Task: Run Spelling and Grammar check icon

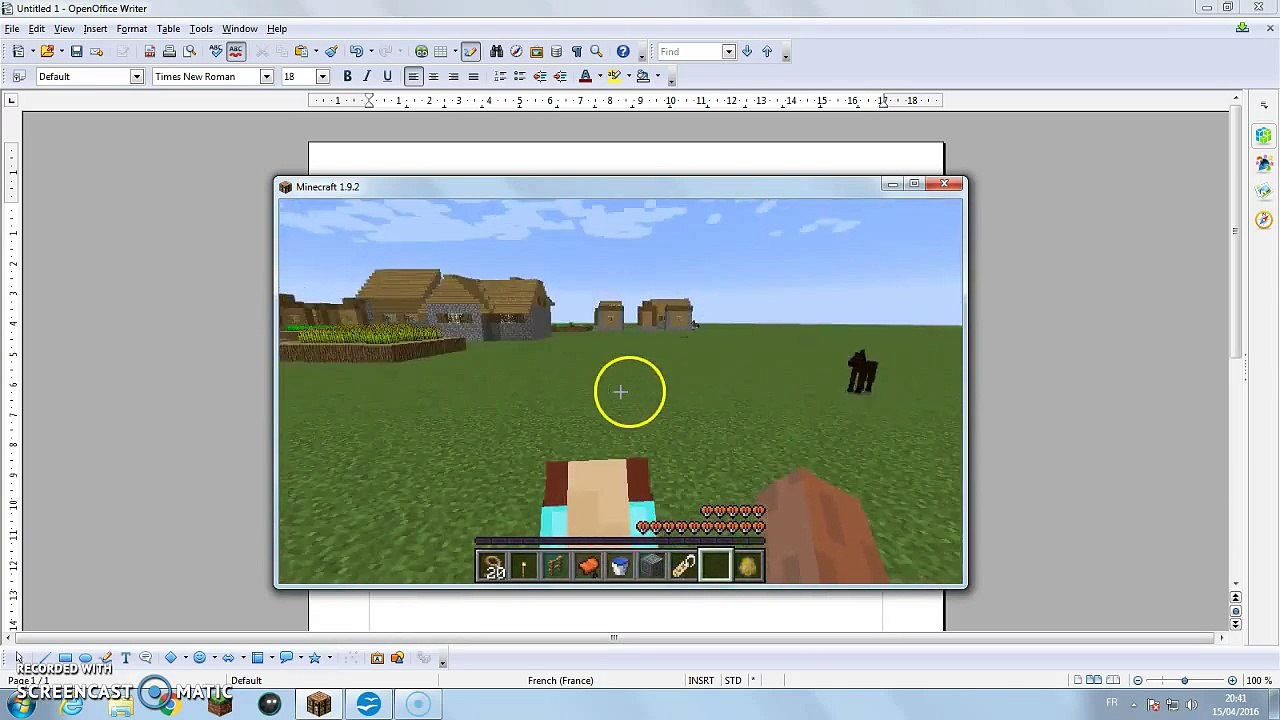Action: pos(215,51)
